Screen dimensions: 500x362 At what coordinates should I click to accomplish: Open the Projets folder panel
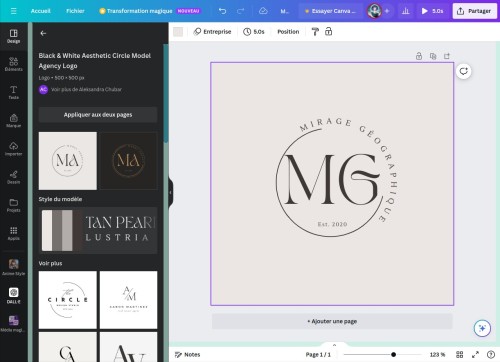(x=14, y=205)
